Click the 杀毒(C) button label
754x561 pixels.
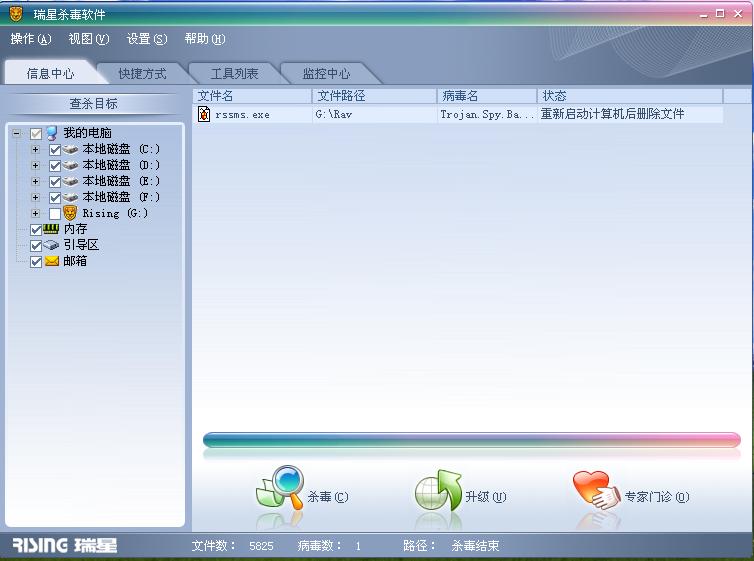click(327, 497)
